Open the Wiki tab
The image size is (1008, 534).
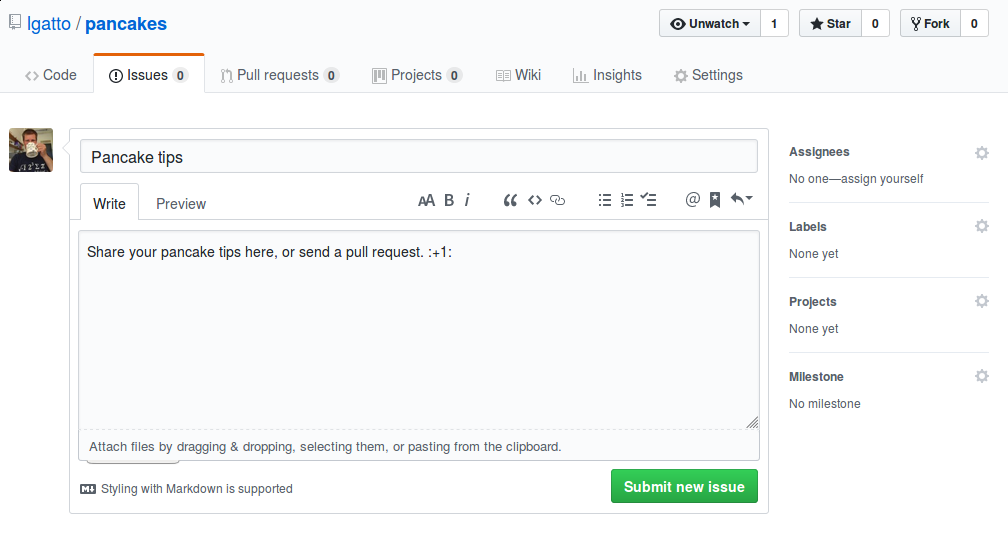(x=518, y=75)
